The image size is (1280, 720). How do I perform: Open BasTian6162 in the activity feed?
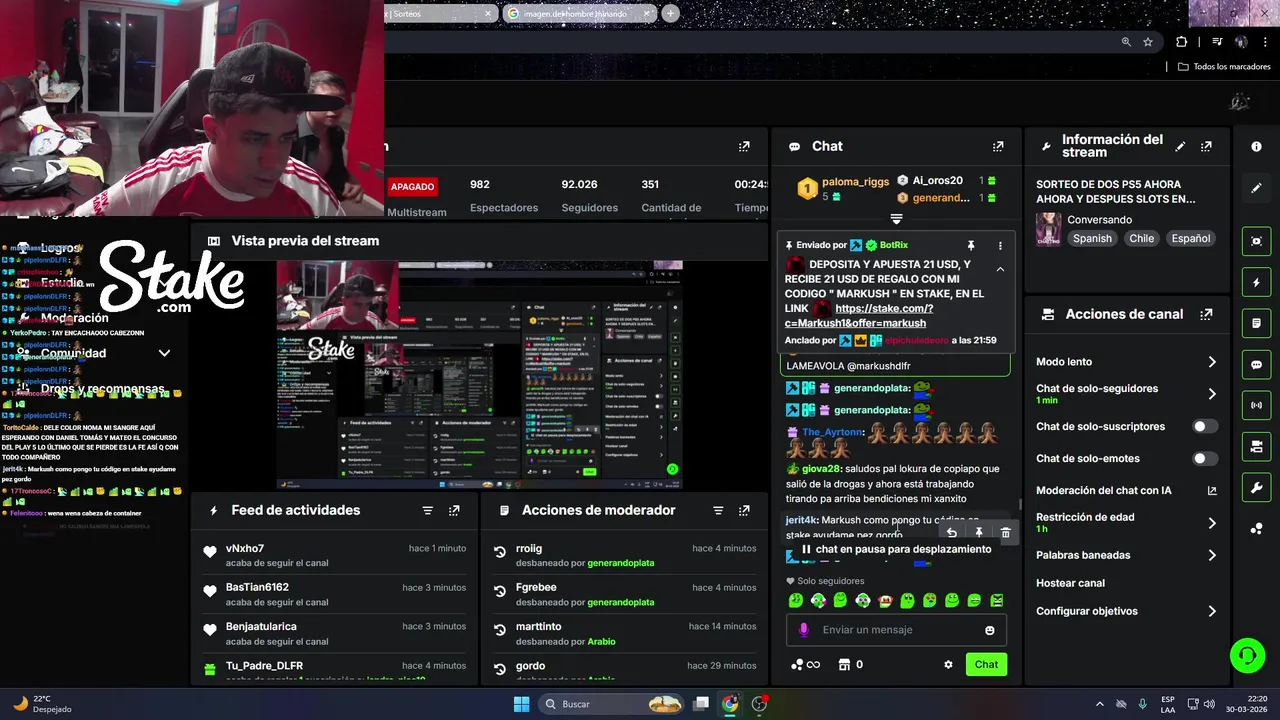click(257, 587)
